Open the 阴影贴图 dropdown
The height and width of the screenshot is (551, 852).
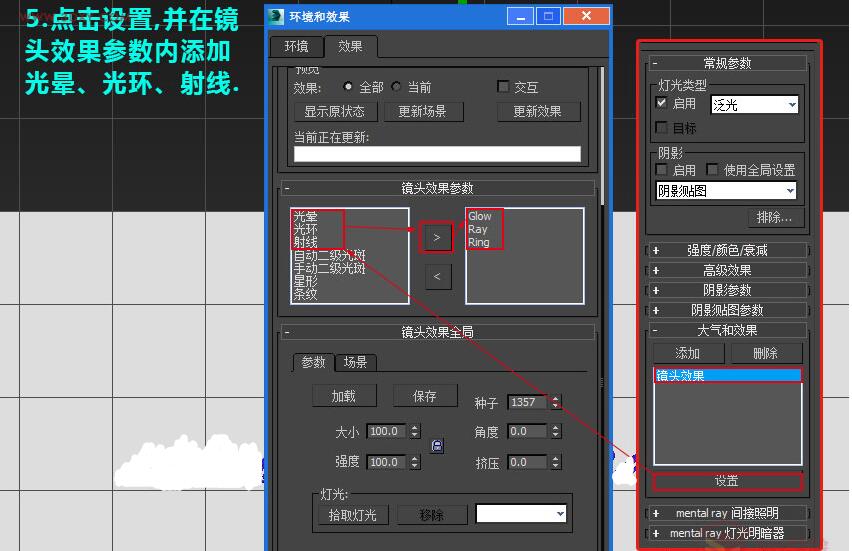[x=726, y=191]
